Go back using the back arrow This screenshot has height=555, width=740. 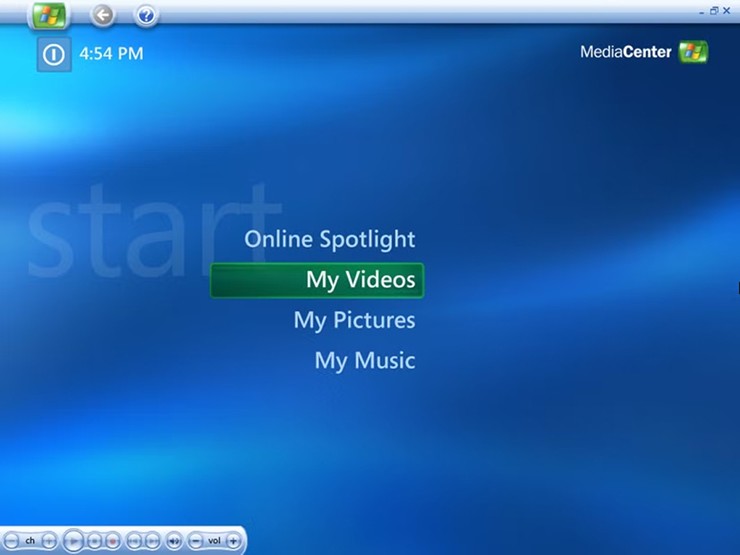click(103, 15)
